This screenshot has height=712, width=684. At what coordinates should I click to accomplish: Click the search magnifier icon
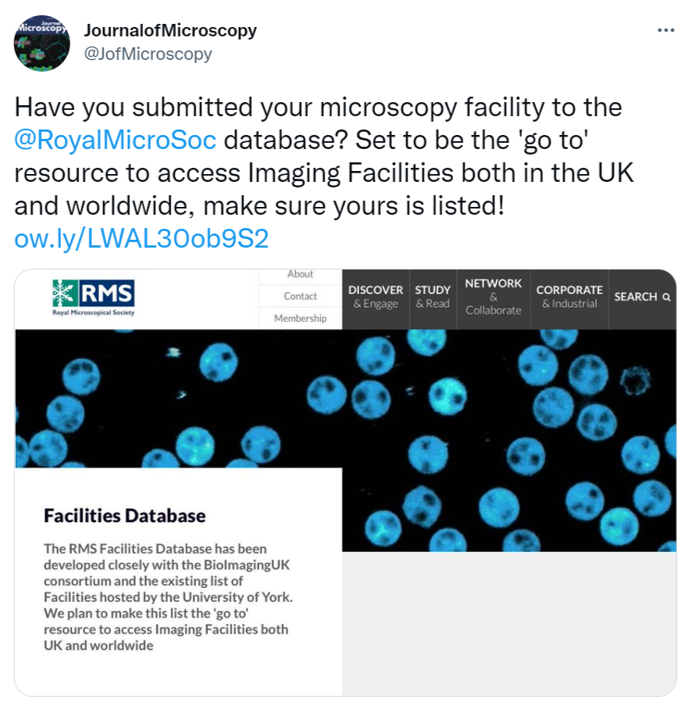[x=666, y=297]
